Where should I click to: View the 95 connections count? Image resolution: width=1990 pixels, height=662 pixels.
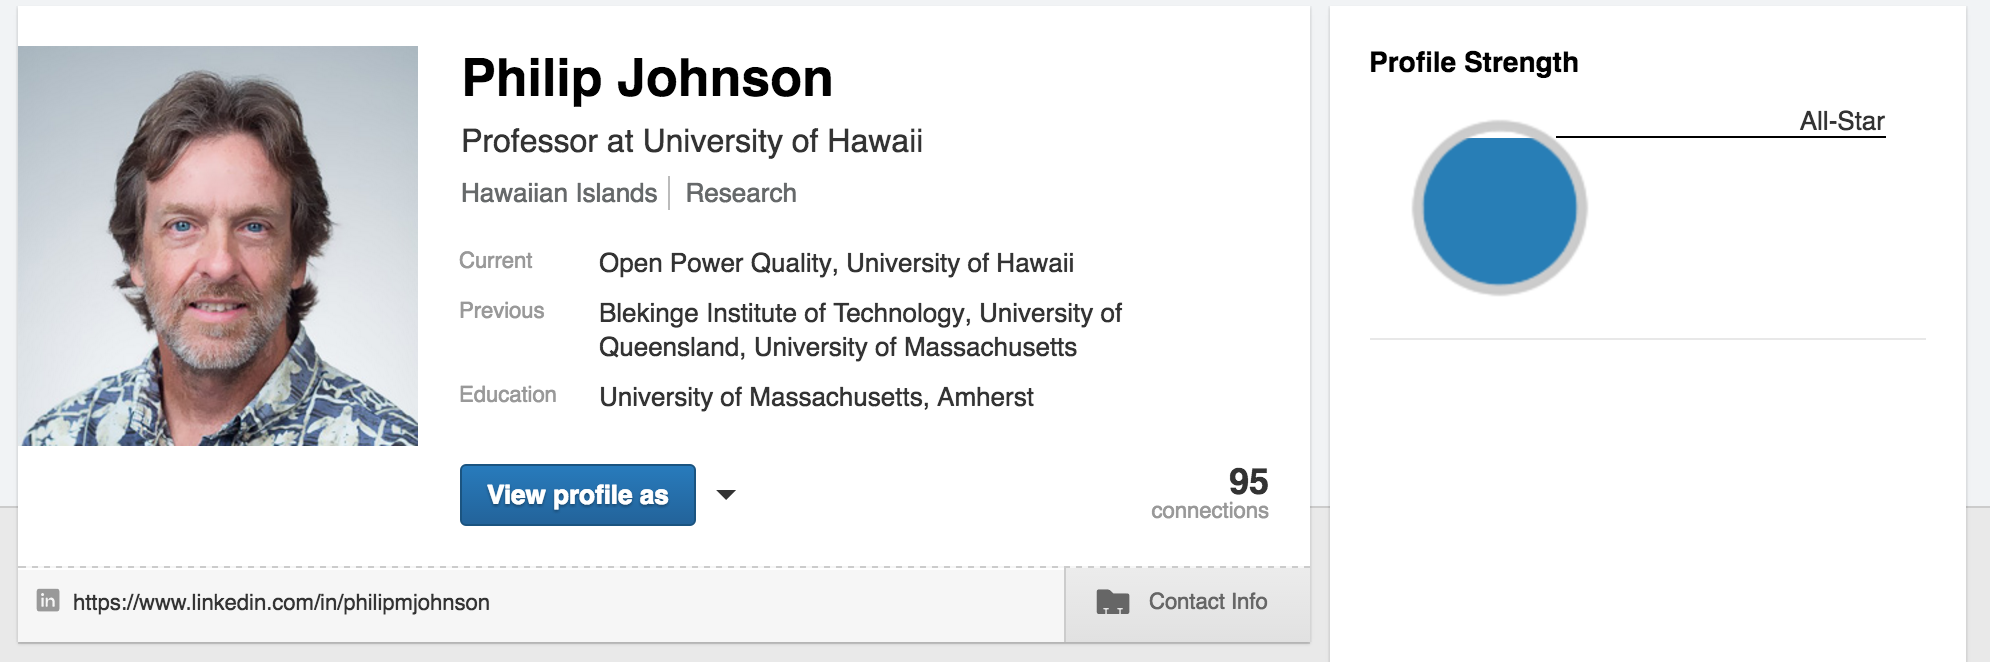[x=1210, y=494]
